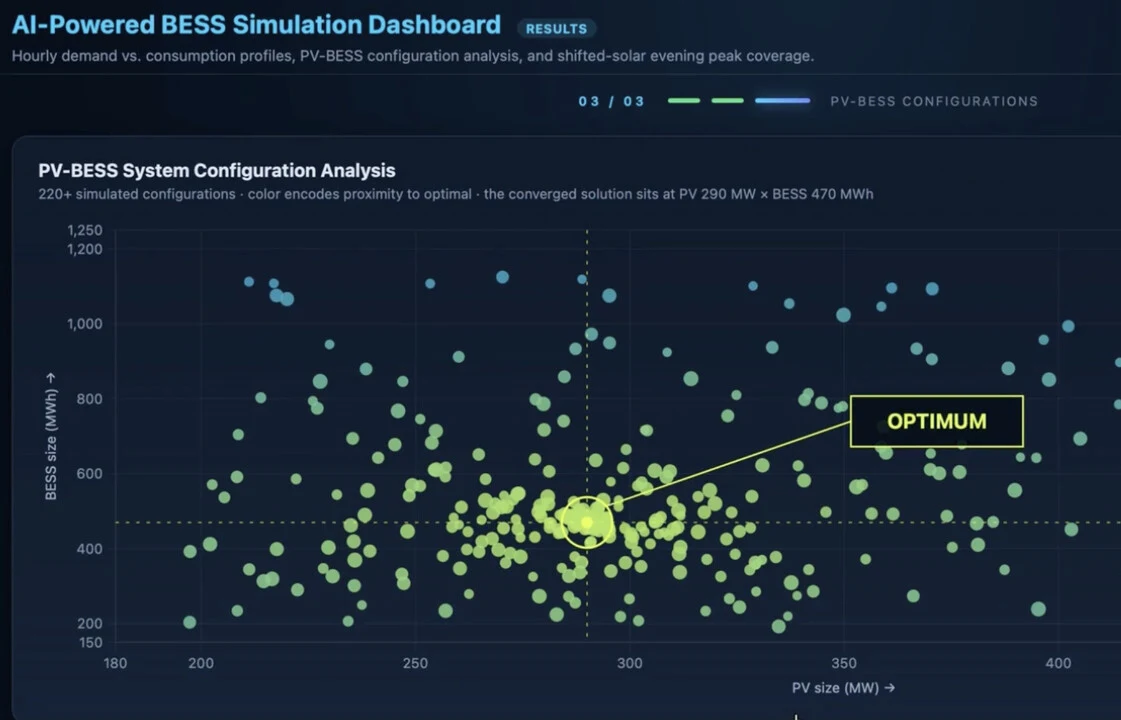Click the 300 x-axis tick label

click(x=630, y=664)
